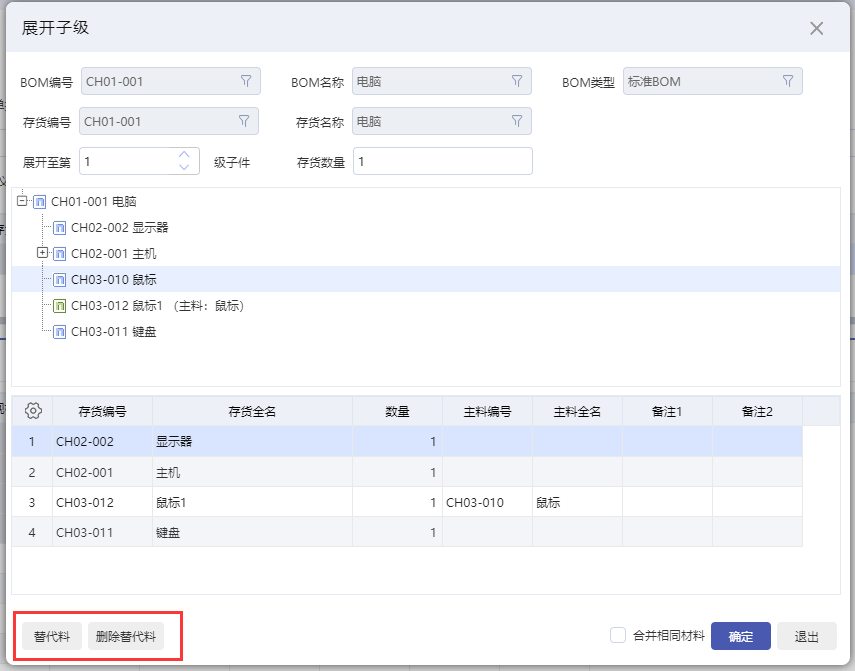The height and width of the screenshot is (671, 855).
Task: Open the column settings gear in the table header
Action: 30,410
